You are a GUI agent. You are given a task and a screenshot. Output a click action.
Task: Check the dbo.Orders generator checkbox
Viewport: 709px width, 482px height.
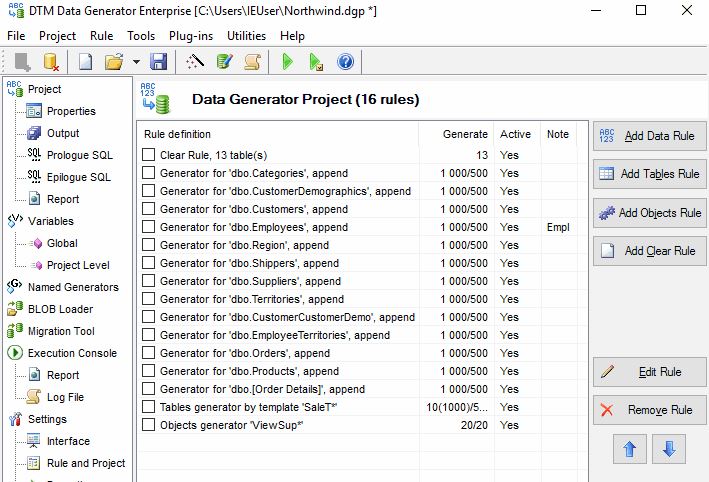click(148, 353)
